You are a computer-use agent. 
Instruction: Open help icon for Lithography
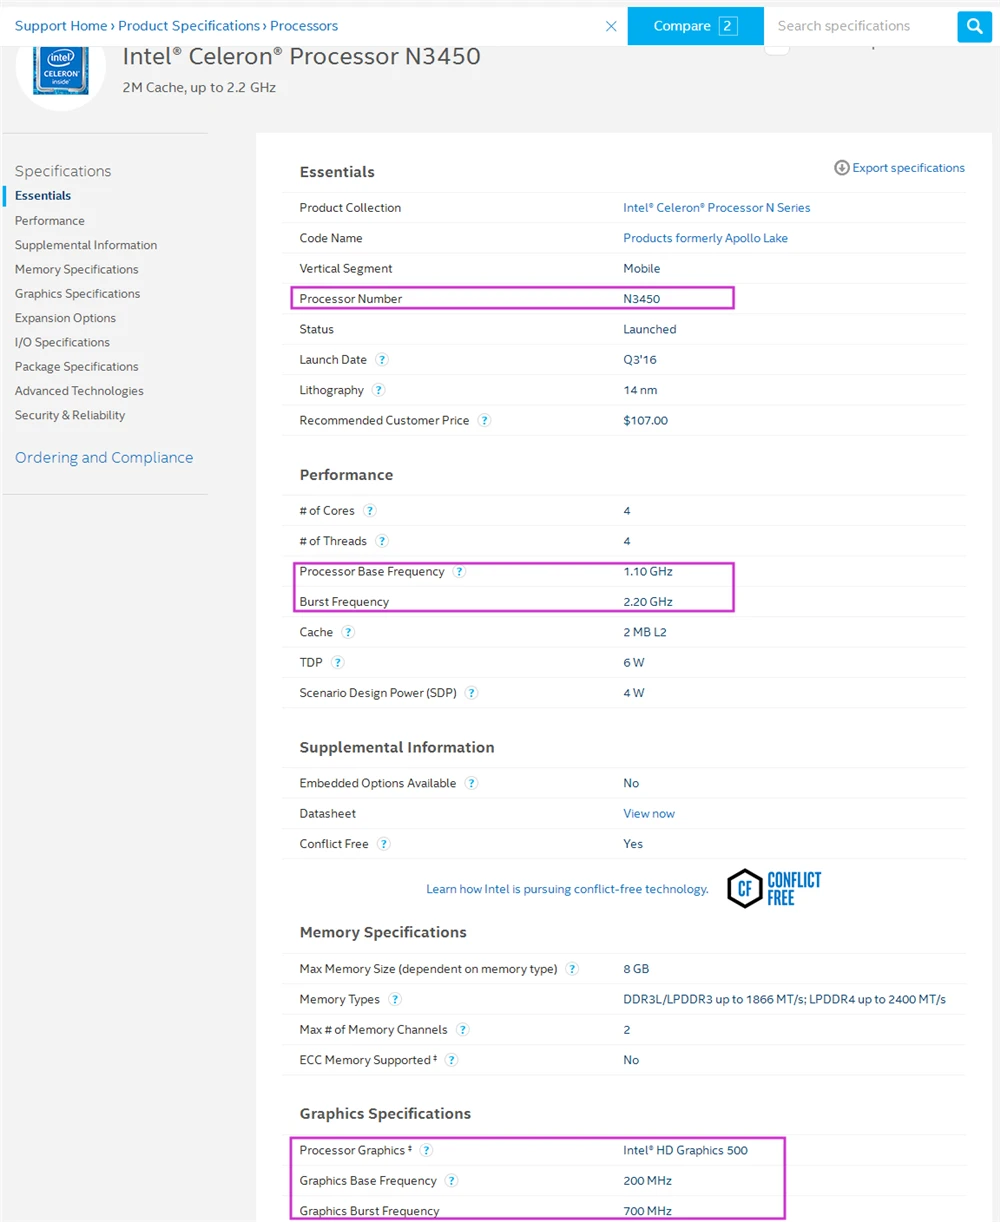378,390
